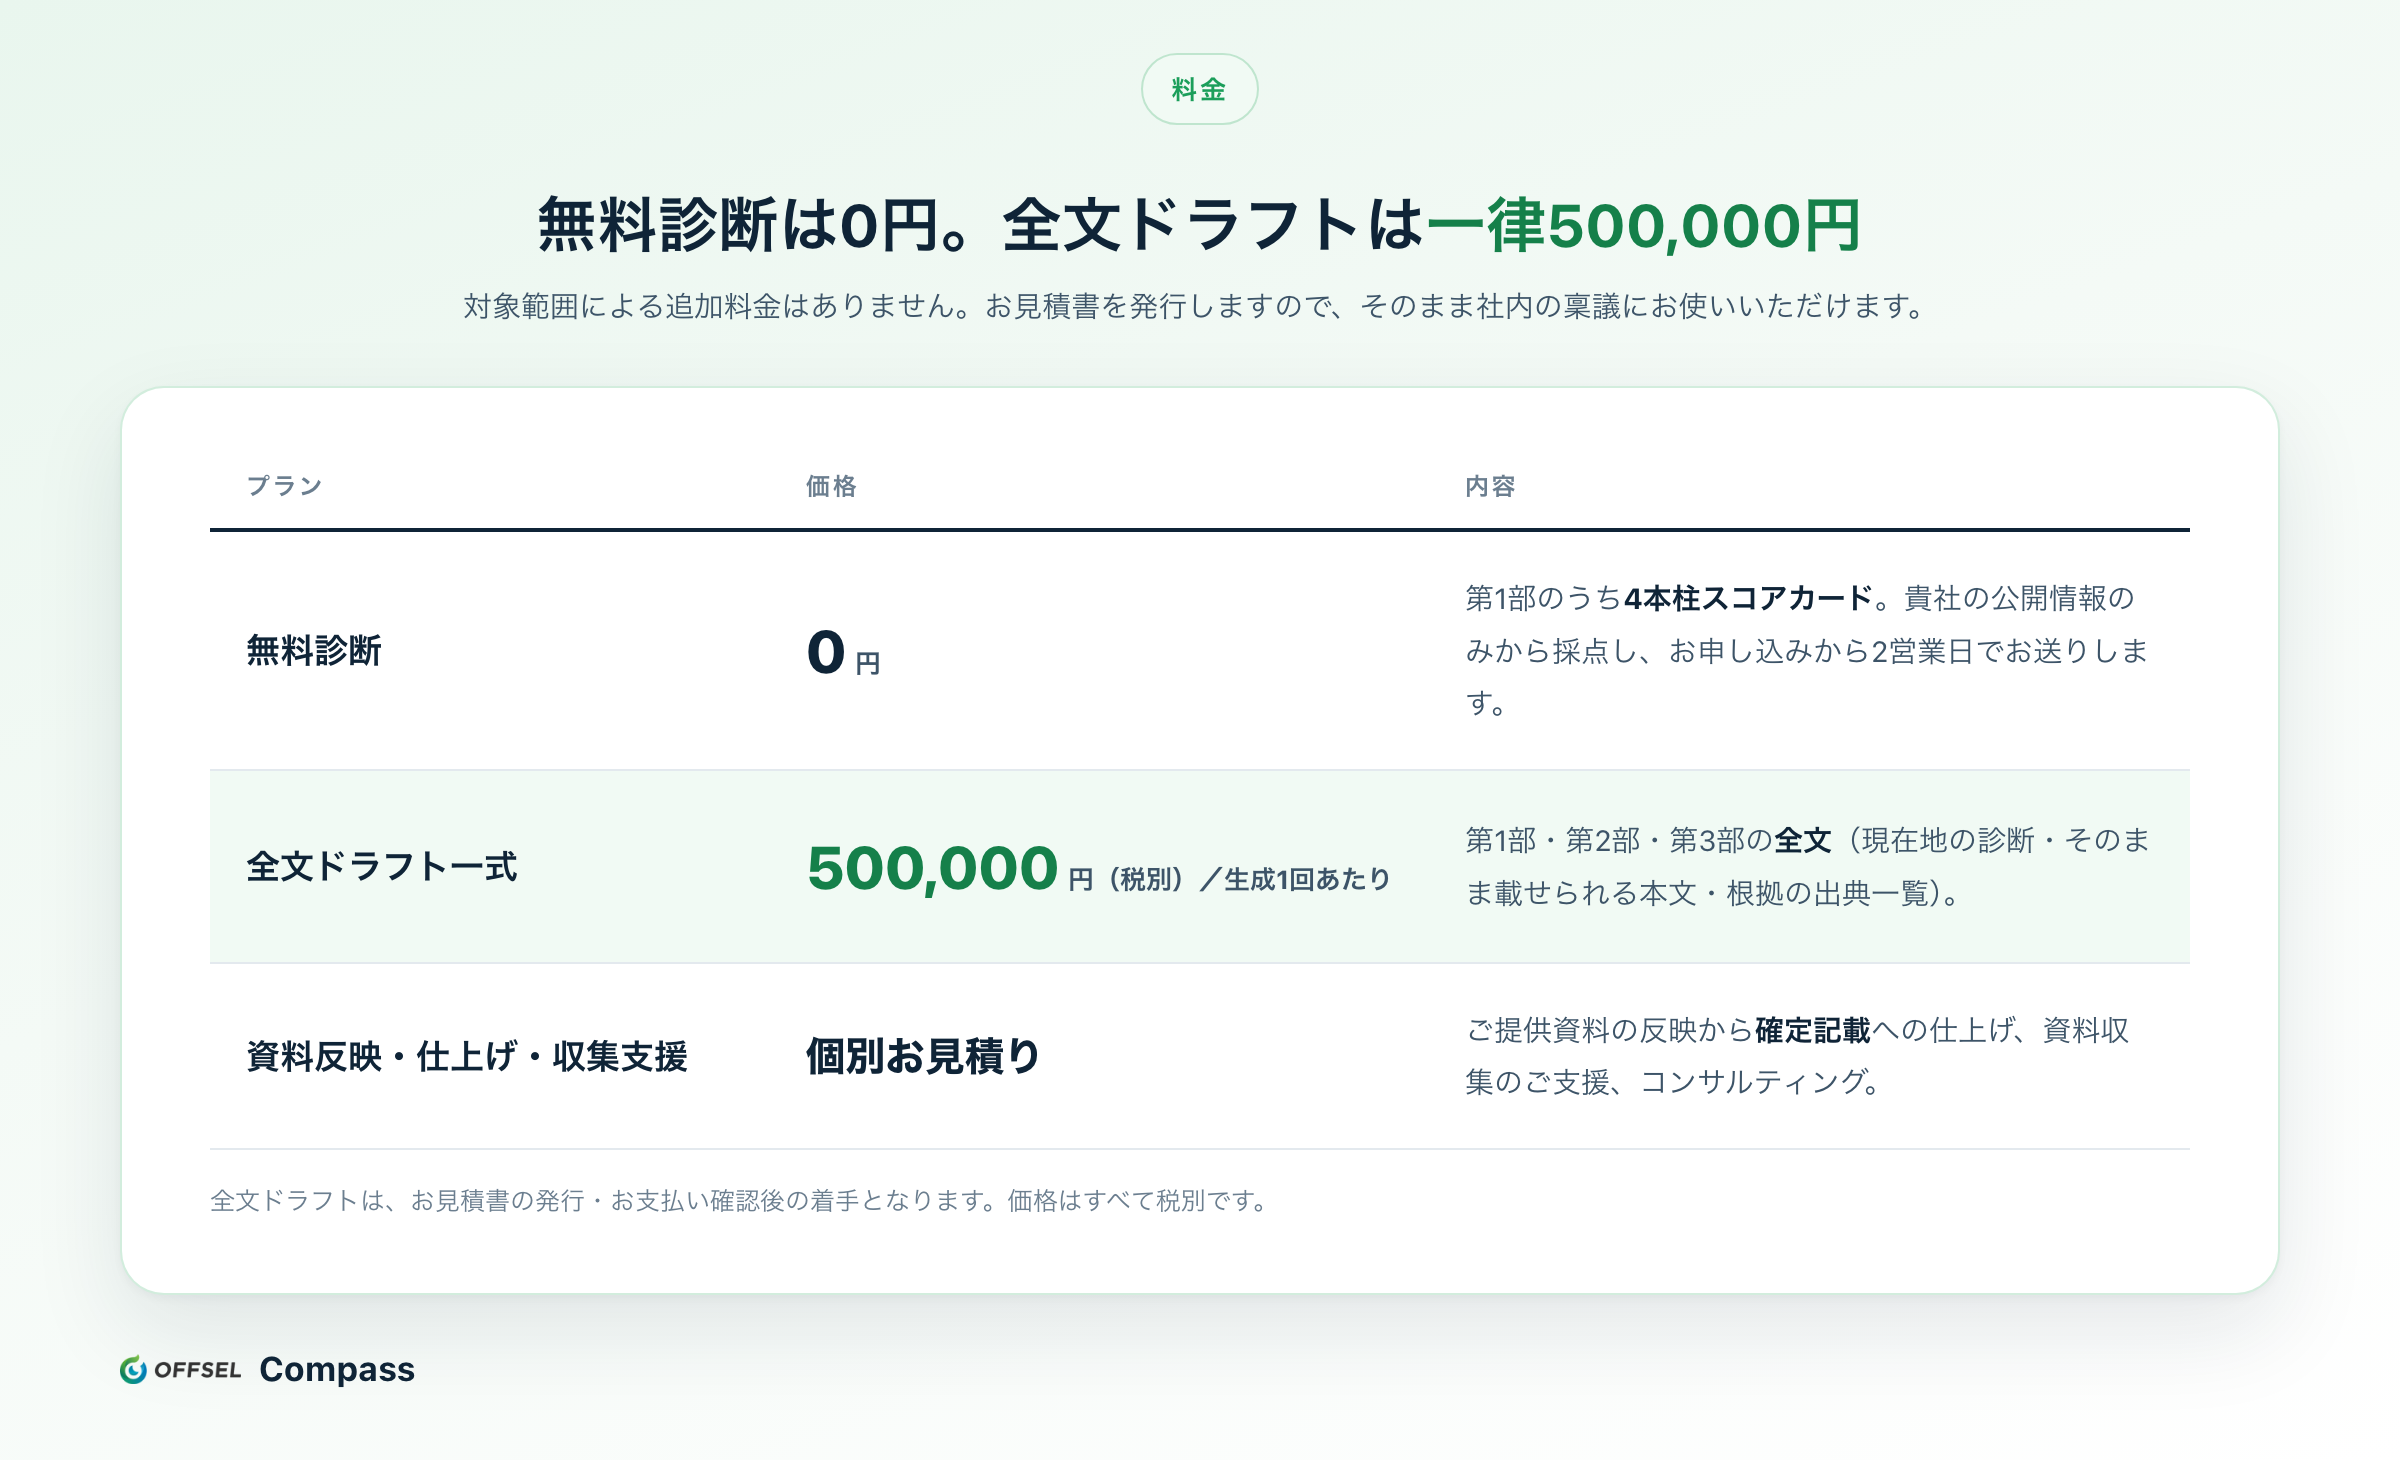Click the green 500,000 price figure

point(932,867)
